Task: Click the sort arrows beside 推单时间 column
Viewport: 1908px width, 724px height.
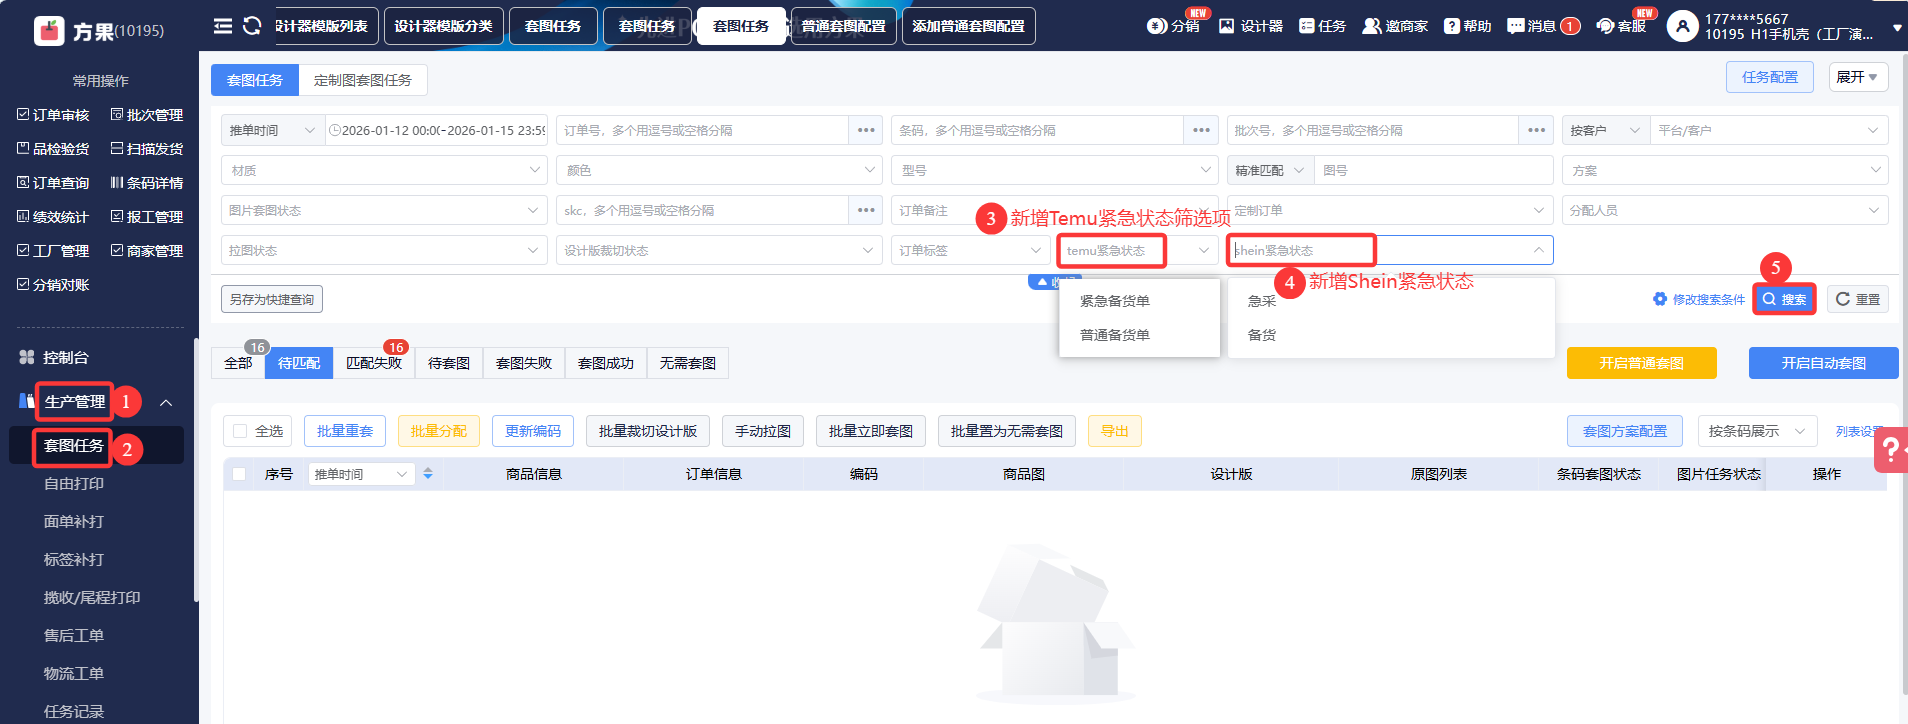Action: click(x=428, y=474)
